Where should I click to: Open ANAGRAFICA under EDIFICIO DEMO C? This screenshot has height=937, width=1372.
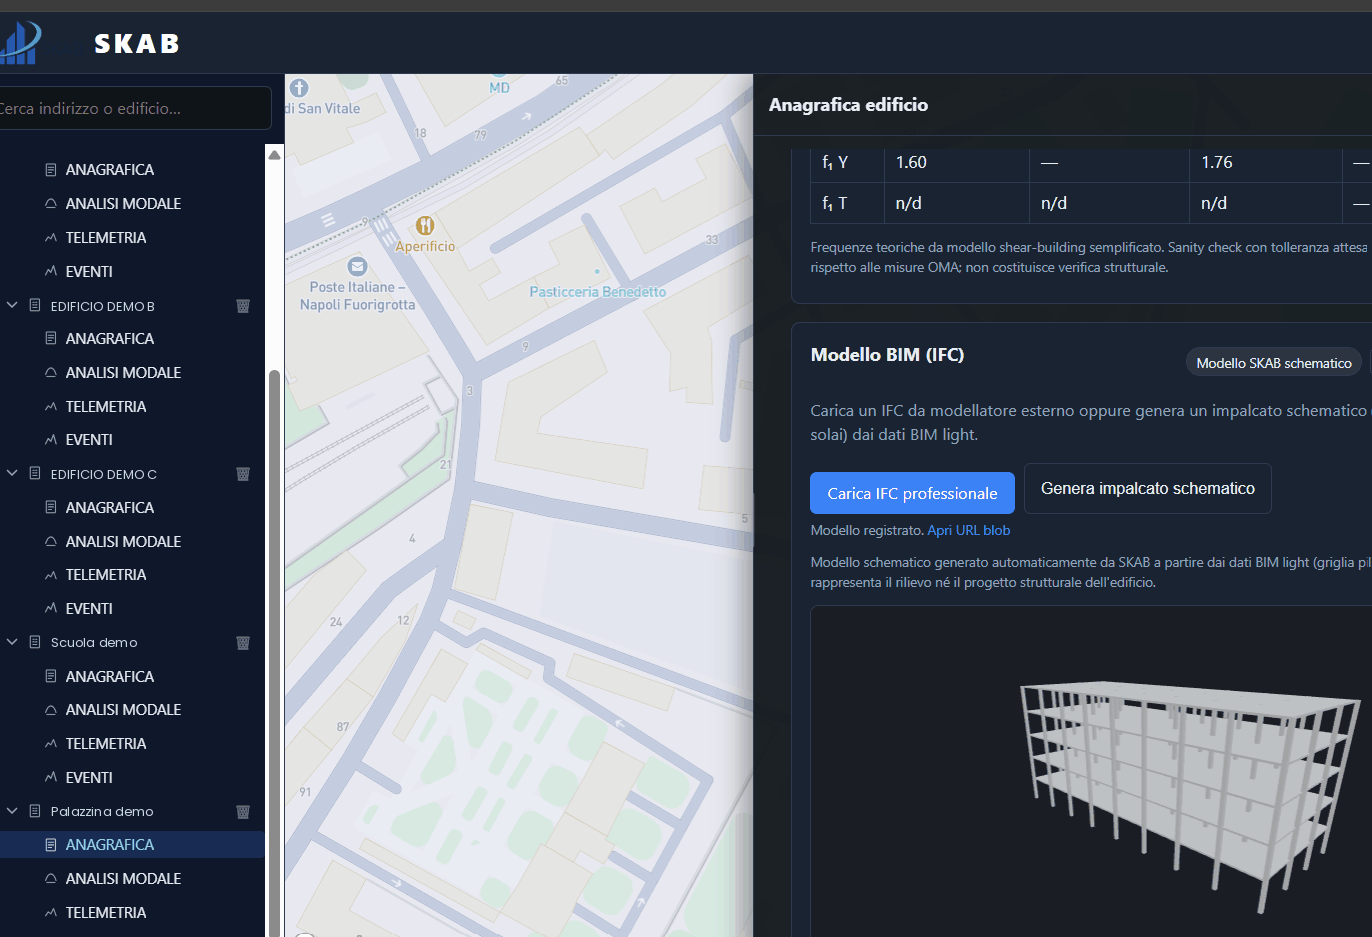tap(110, 508)
